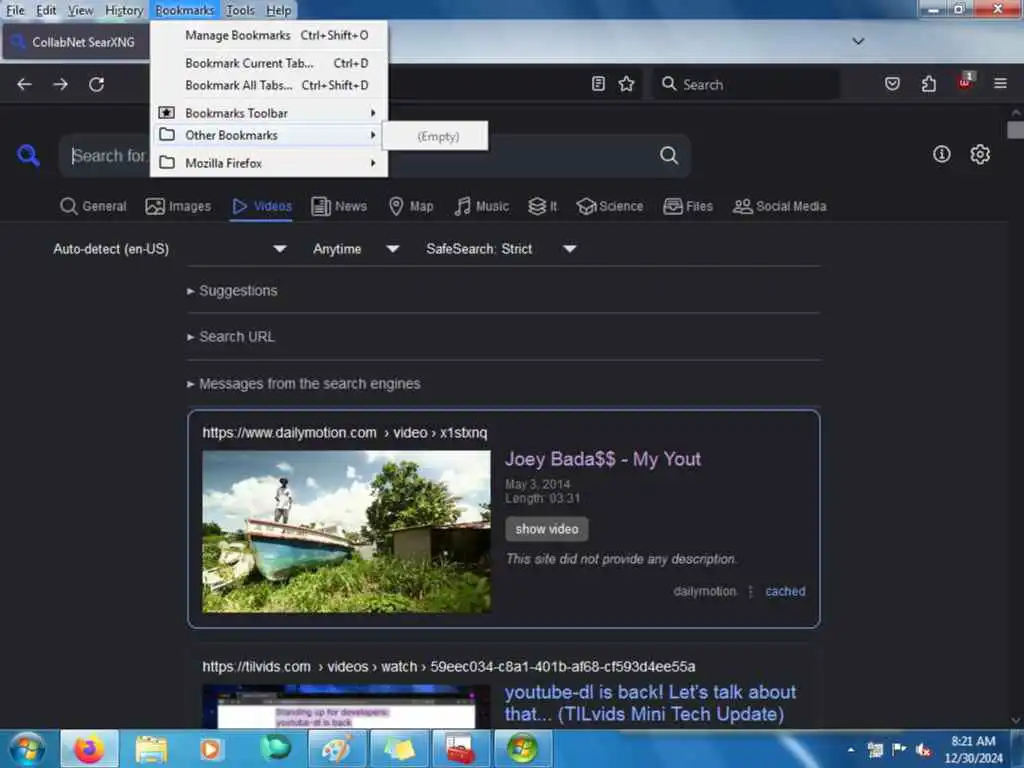The width and height of the screenshot is (1024, 768).
Task: Open the dailymotion.com result URL
Action: (344, 433)
